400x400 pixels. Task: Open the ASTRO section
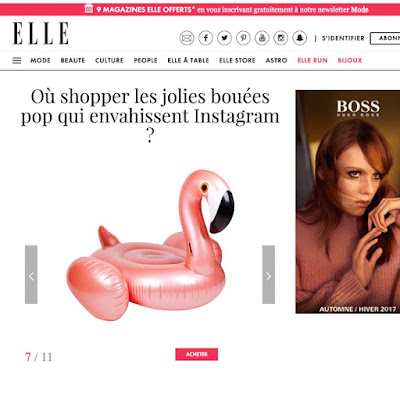coord(276,60)
